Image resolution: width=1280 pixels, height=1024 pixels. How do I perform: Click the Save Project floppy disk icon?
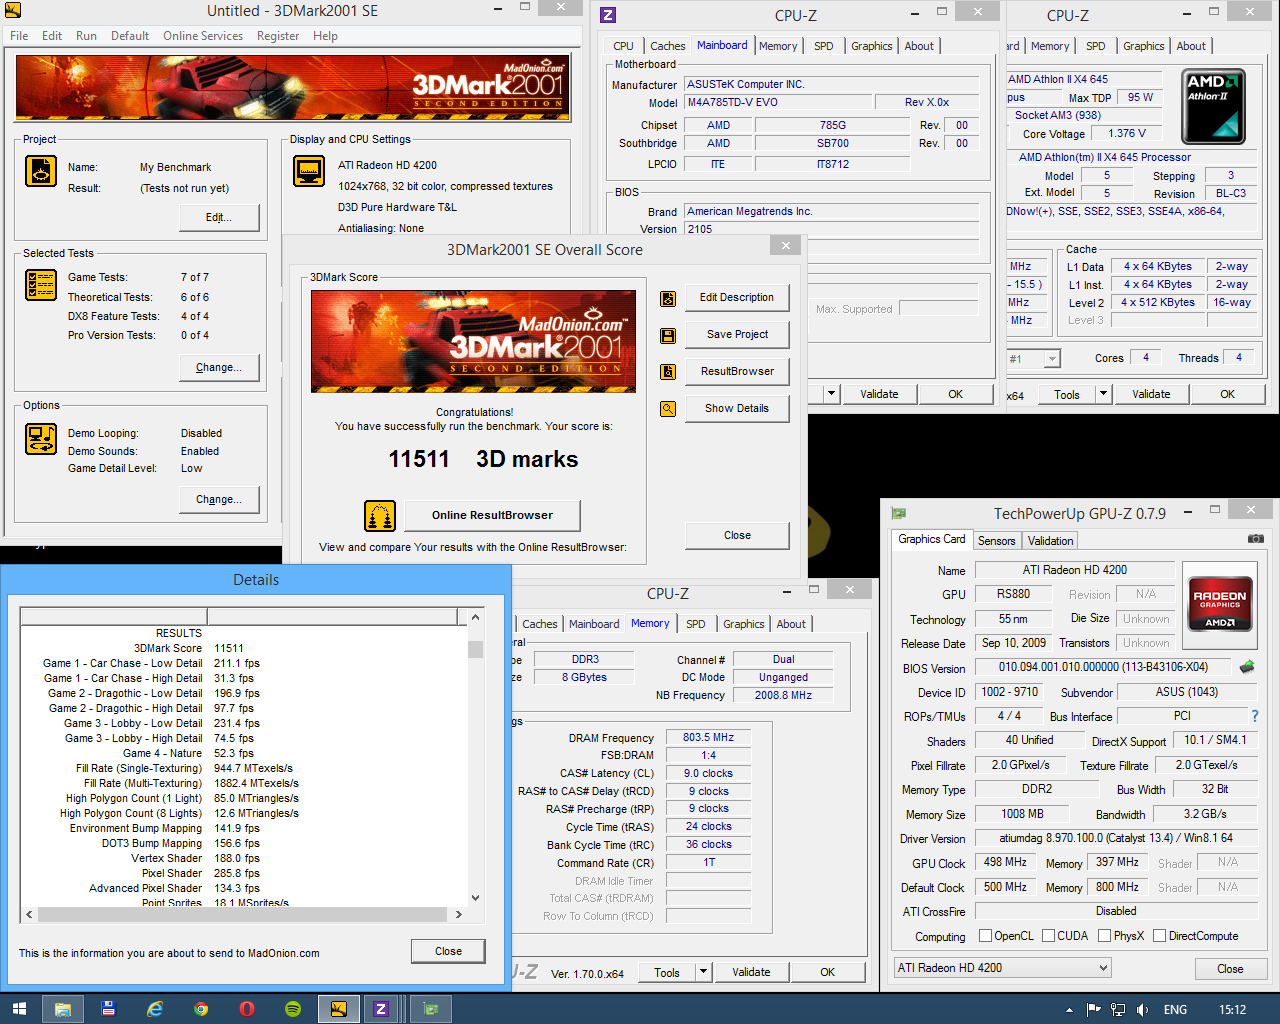(668, 335)
